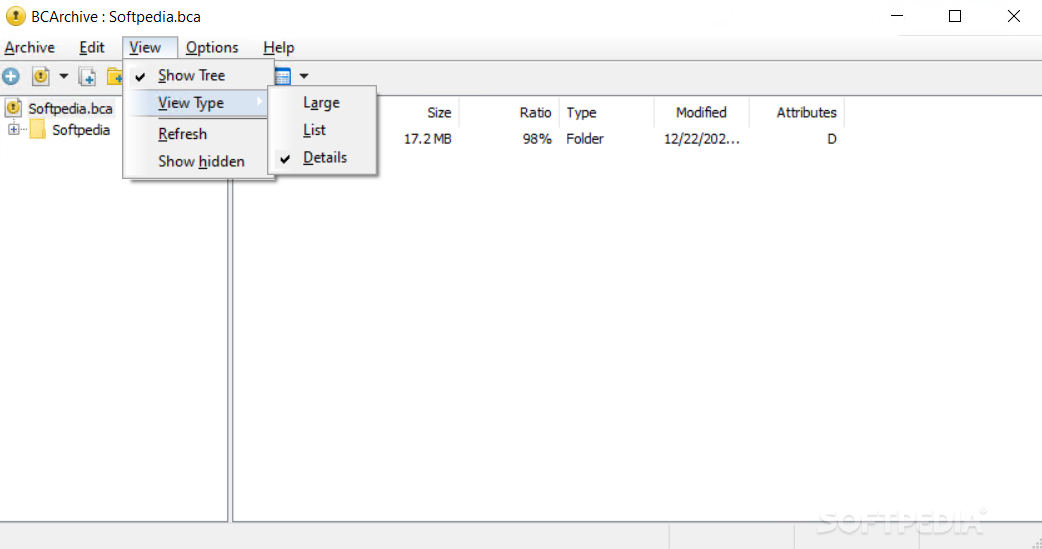This screenshot has width=1042, height=549.
Task: Click the blue plus new archive icon
Action: coord(11,76)
